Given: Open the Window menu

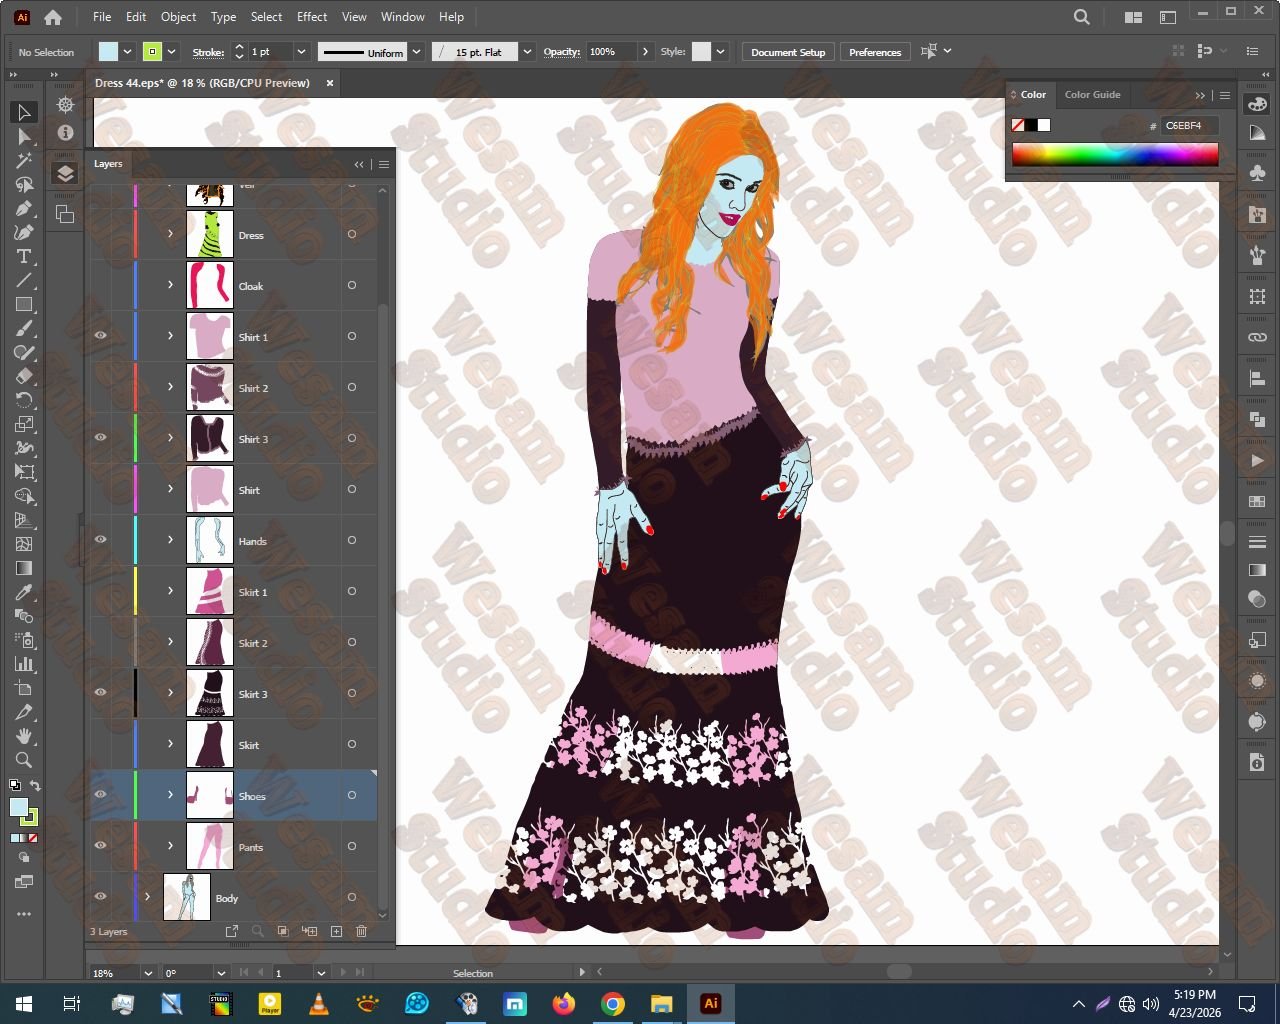Looking at the screenshot, I should [403, 17].
